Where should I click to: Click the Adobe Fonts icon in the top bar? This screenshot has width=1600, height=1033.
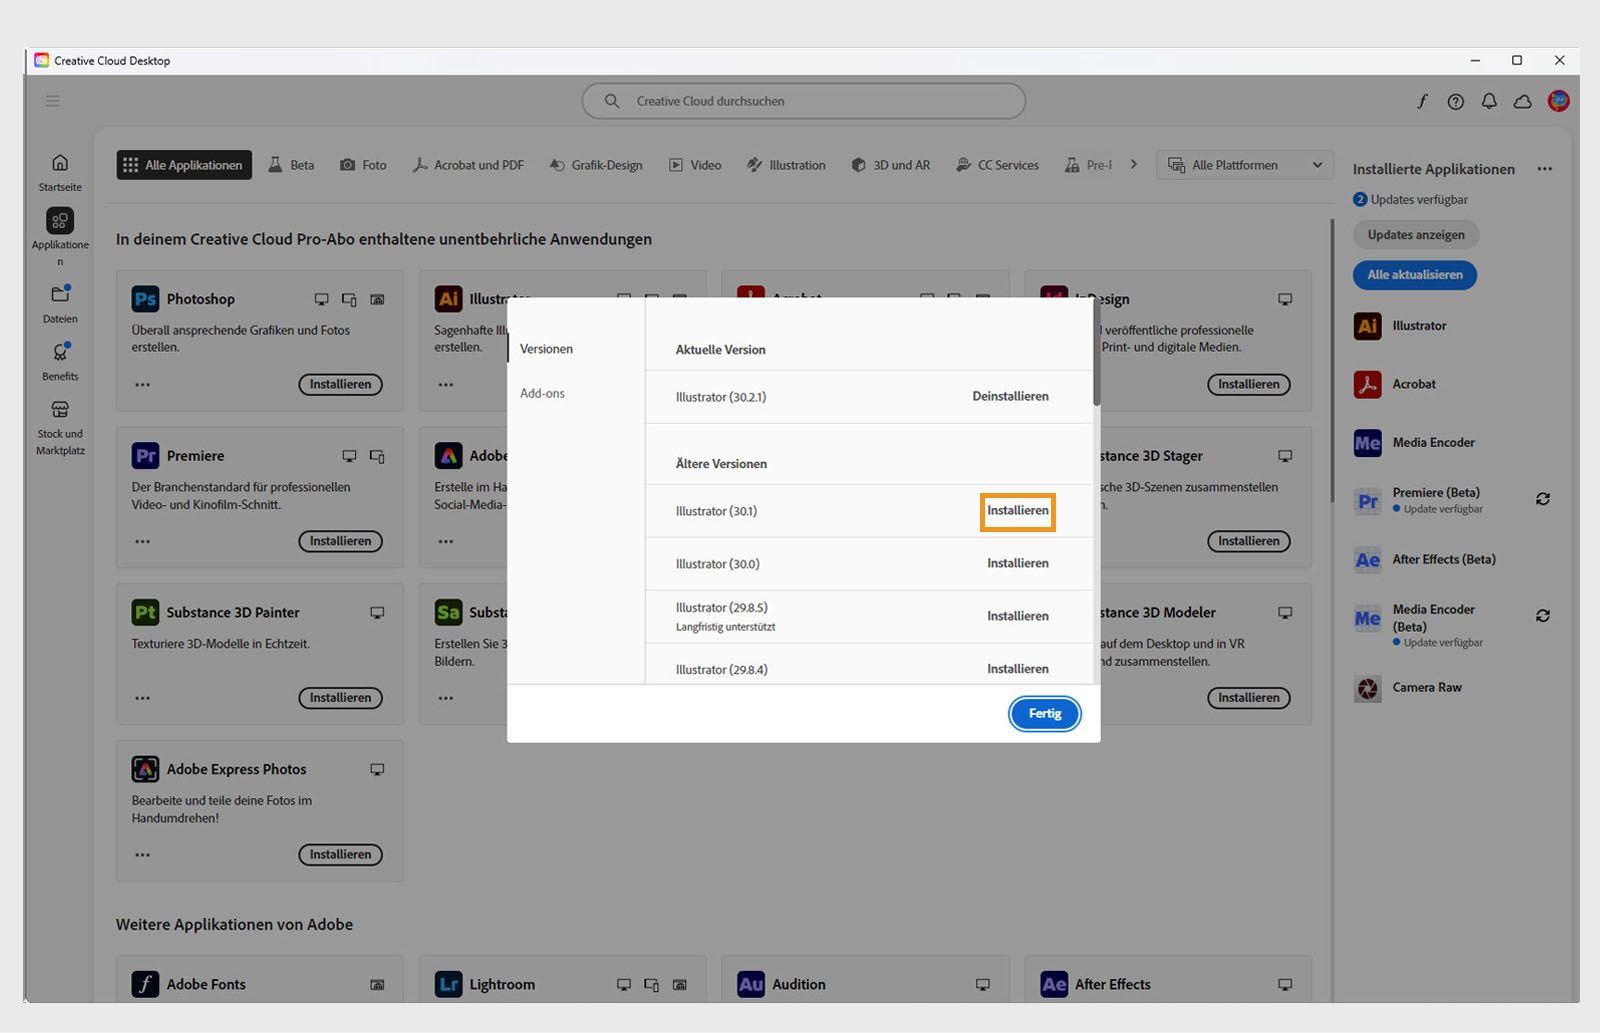click(1422, 101)
